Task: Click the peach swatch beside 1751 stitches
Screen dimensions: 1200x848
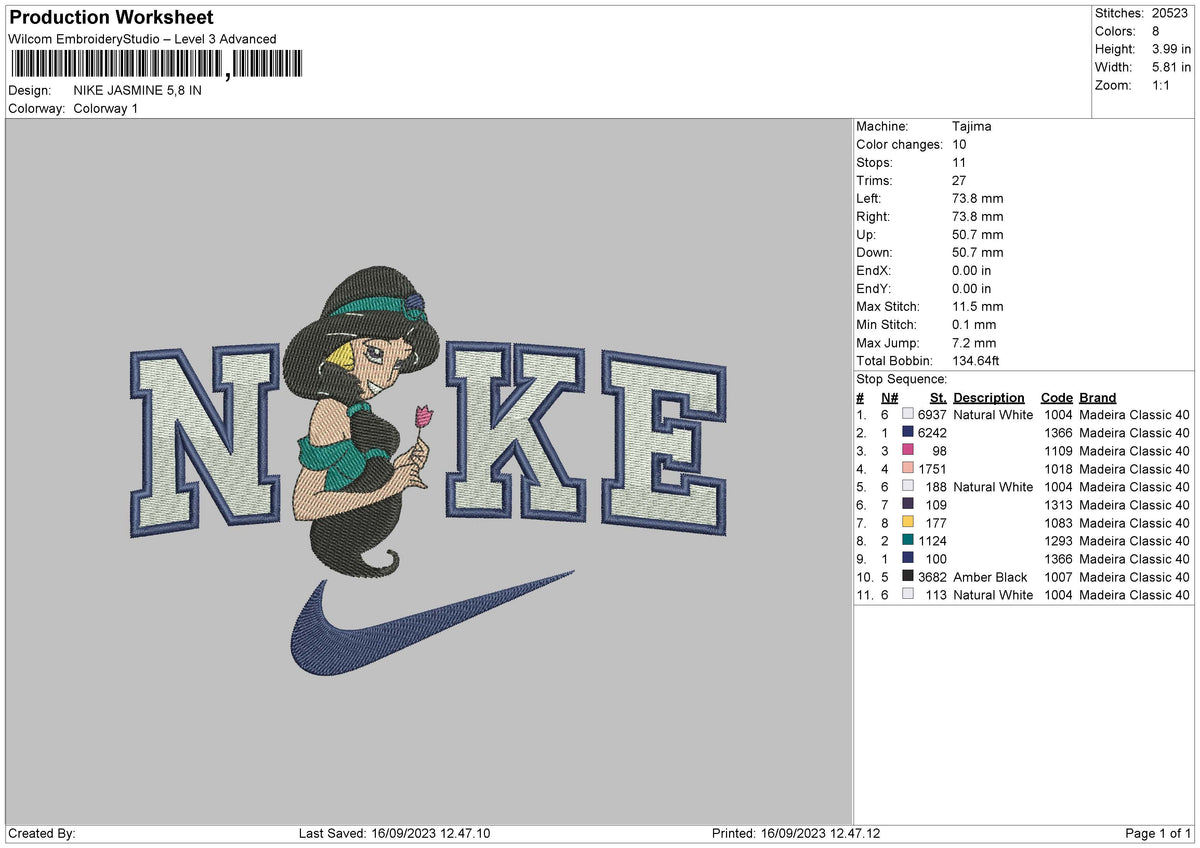Action: coord(908,469)
